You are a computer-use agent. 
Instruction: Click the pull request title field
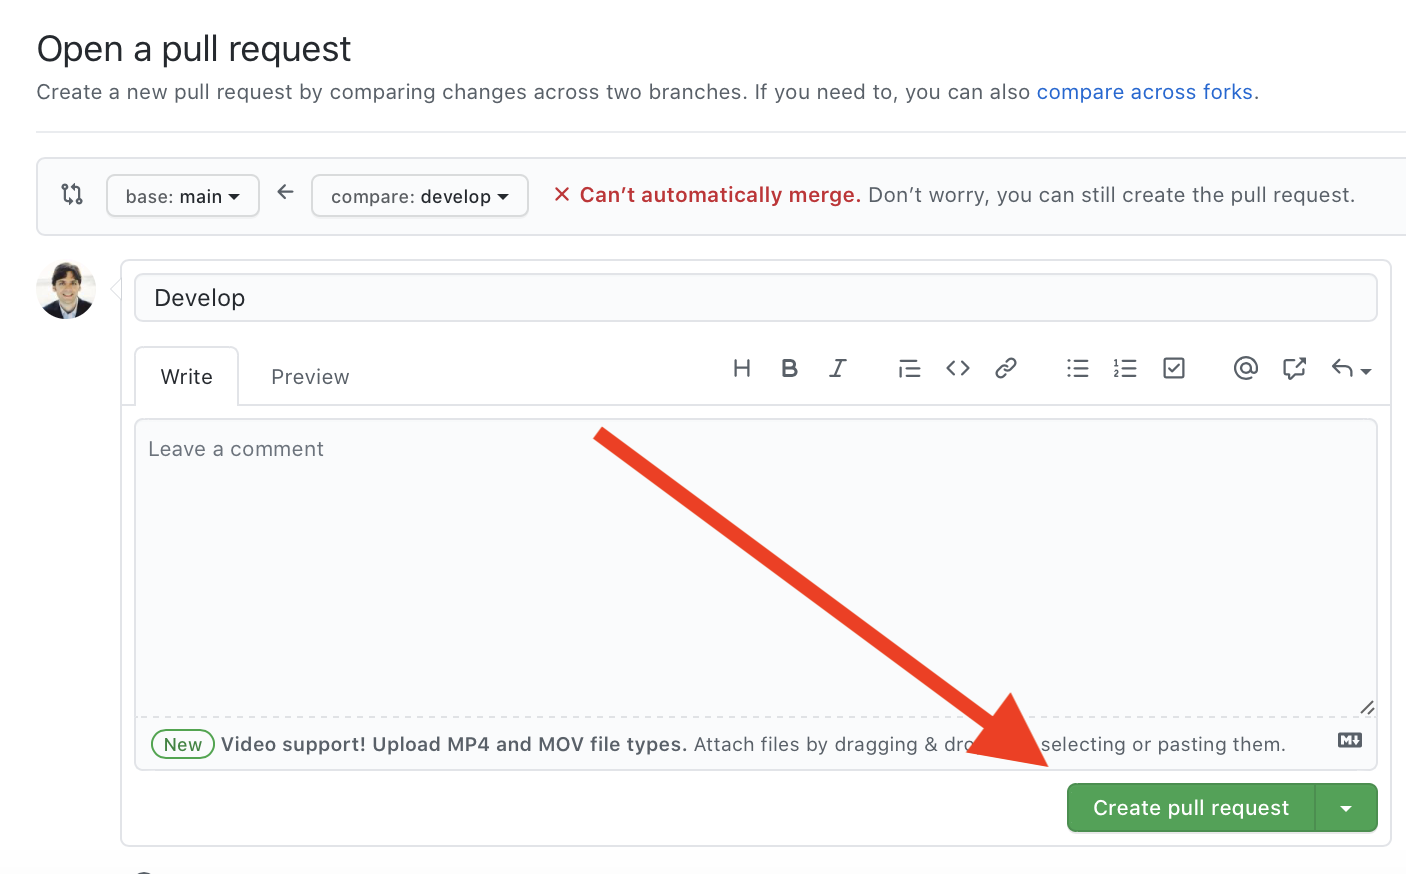[x=755, y=298]
